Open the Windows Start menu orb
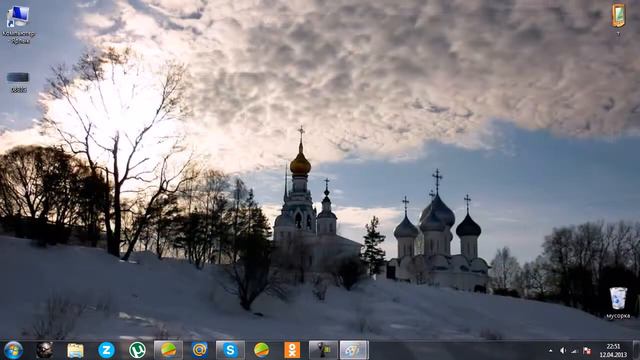Image resolution: width=640 pixels, height=360 pixels. (13, 350)
